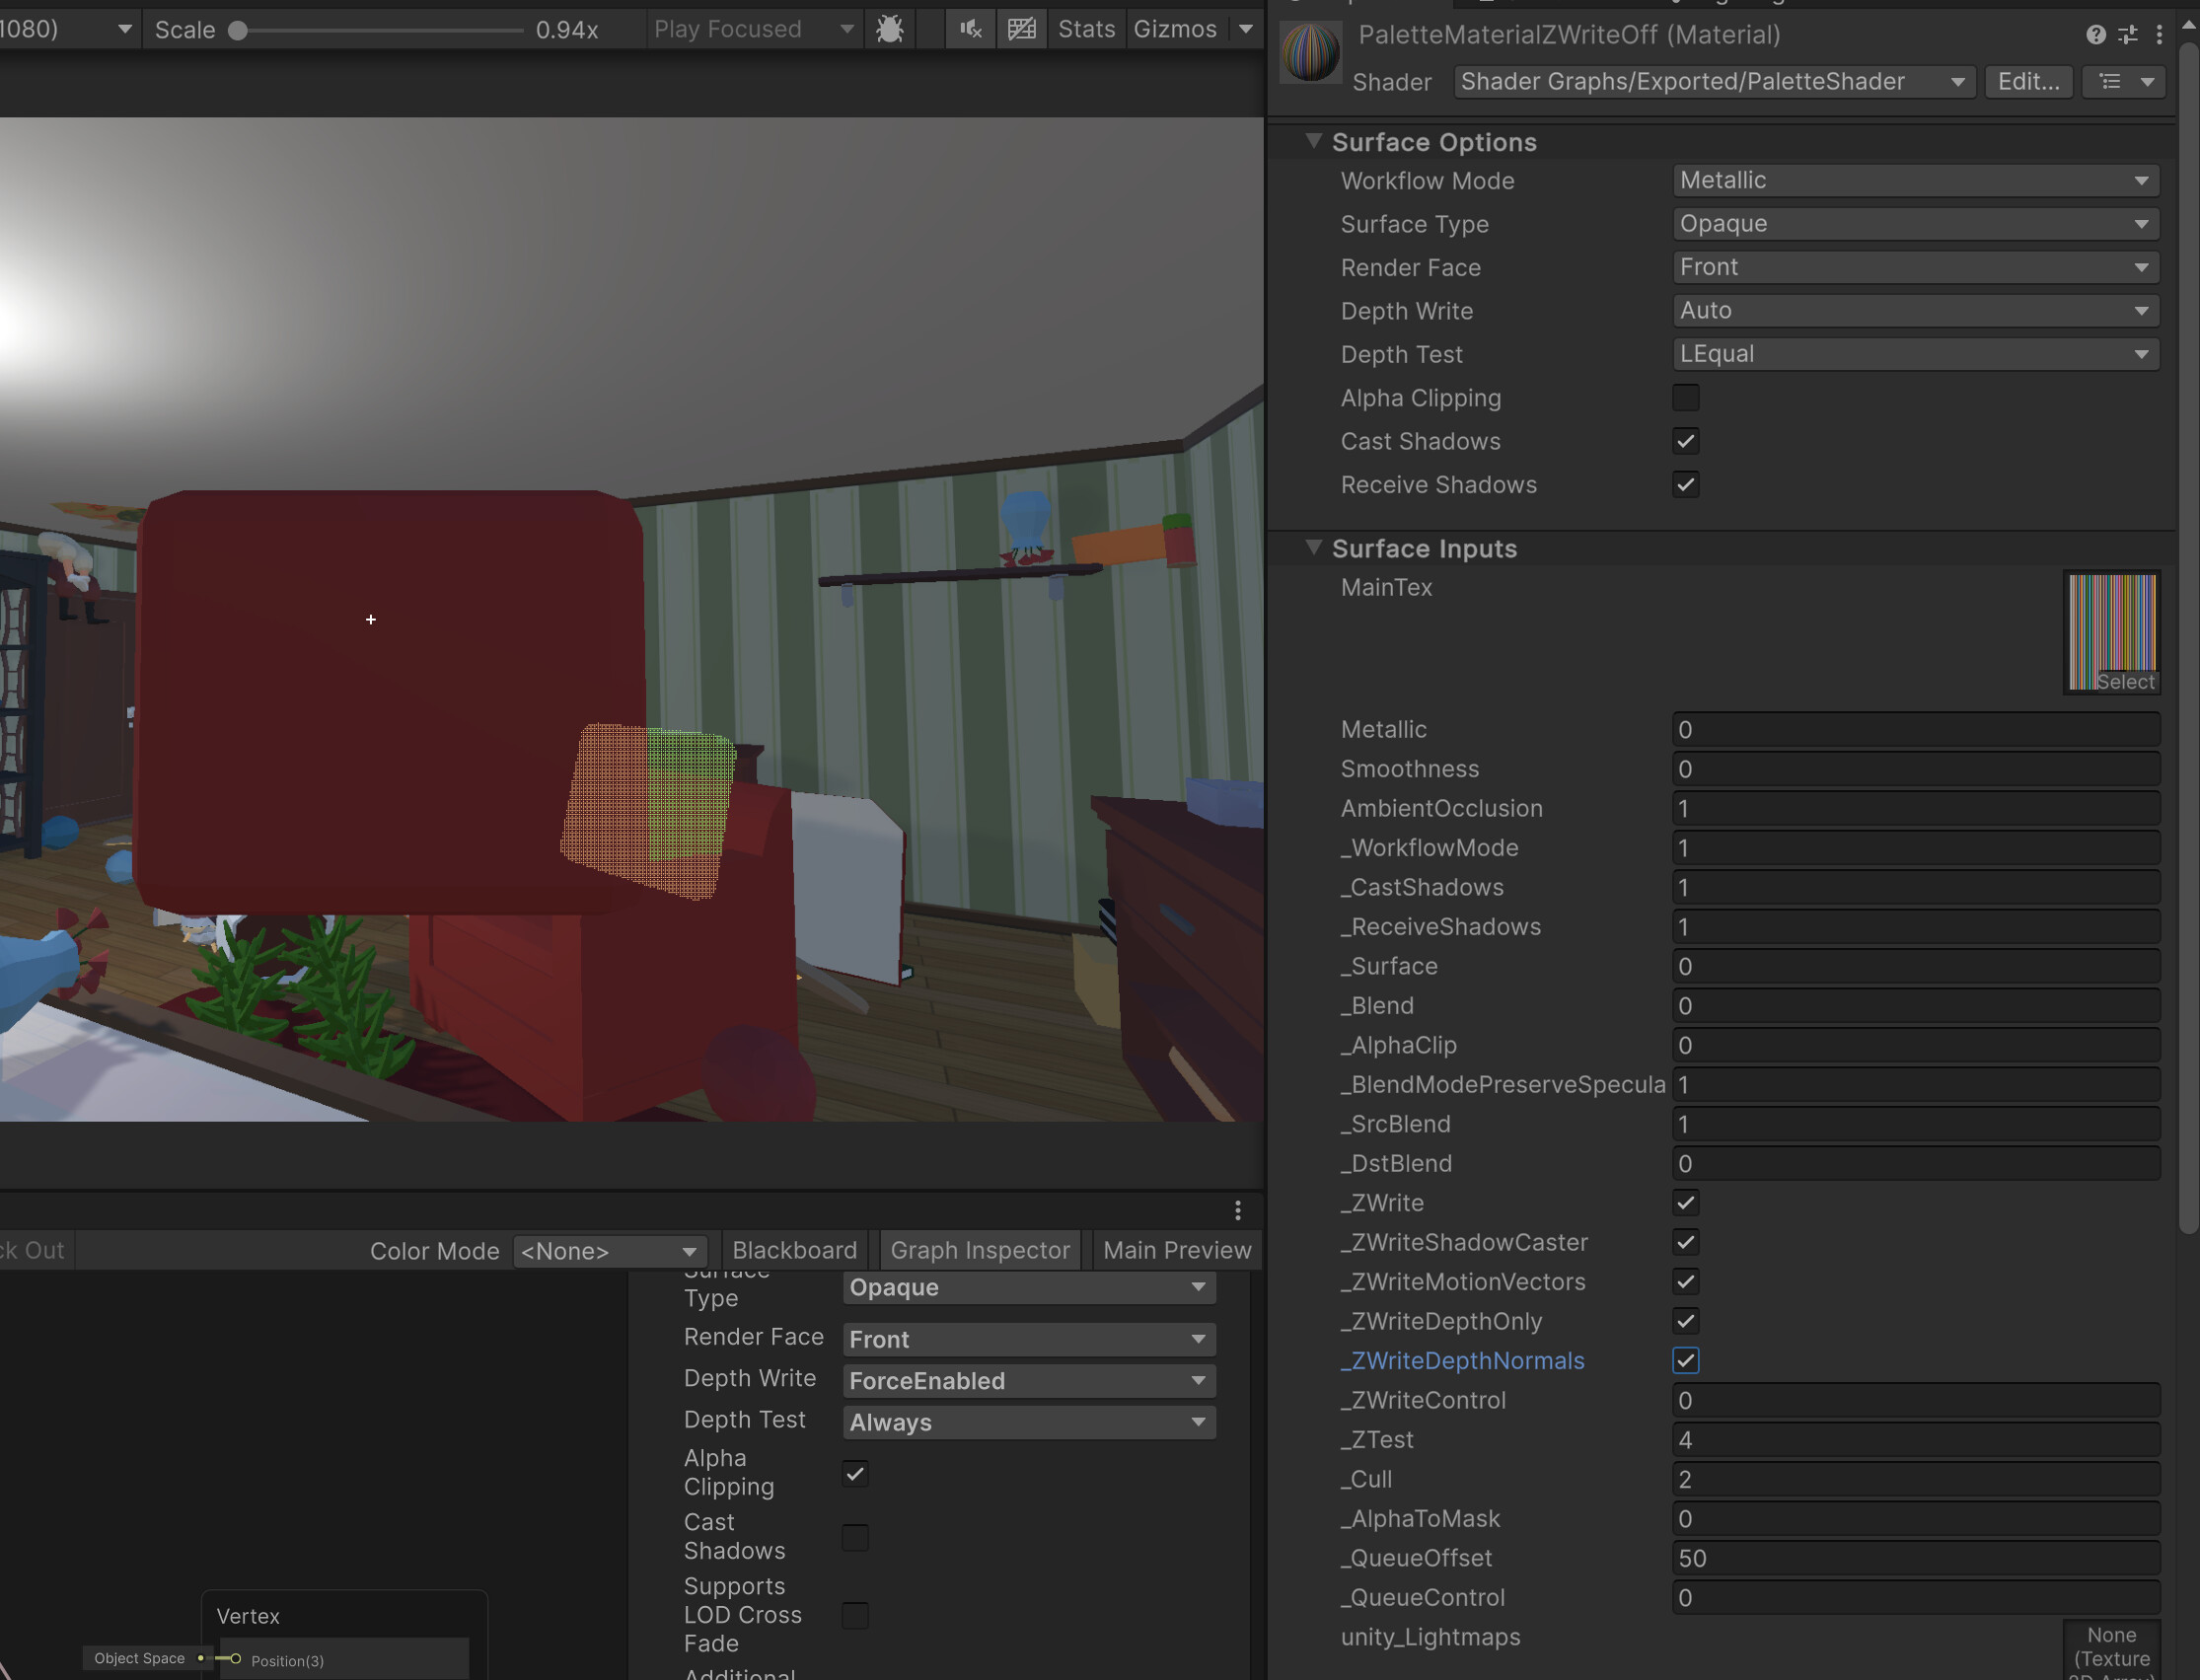Toggle VSync icon in Game view toolbar

click(1020, 28)
